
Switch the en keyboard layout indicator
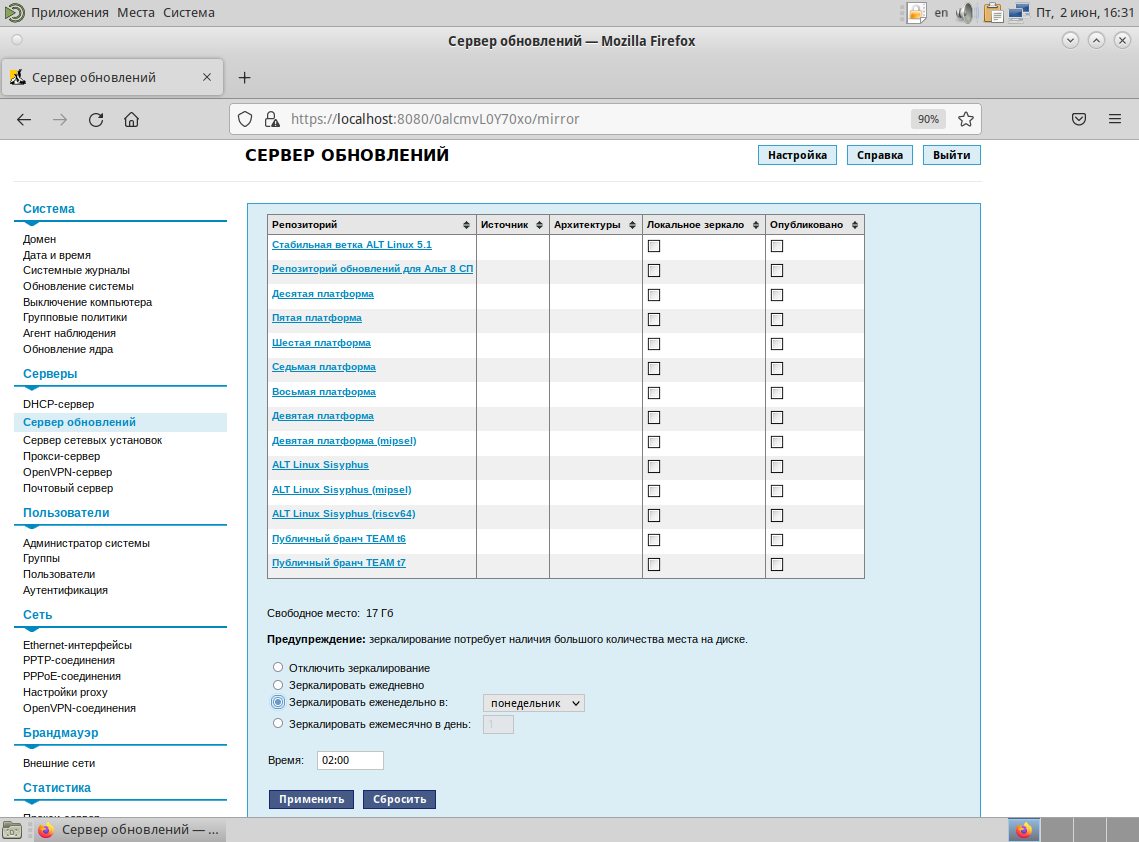click(x=941, y=12)
